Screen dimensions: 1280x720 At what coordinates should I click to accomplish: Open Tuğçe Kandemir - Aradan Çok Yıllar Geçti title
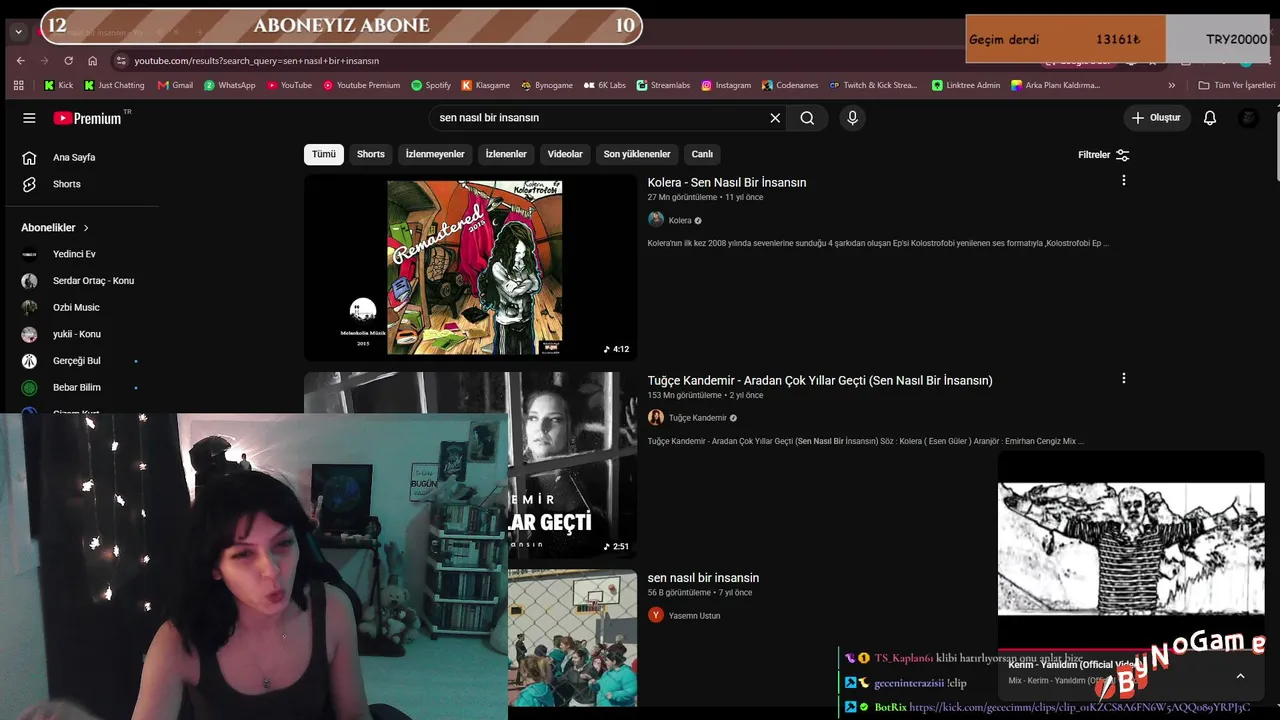click(820, 380)
